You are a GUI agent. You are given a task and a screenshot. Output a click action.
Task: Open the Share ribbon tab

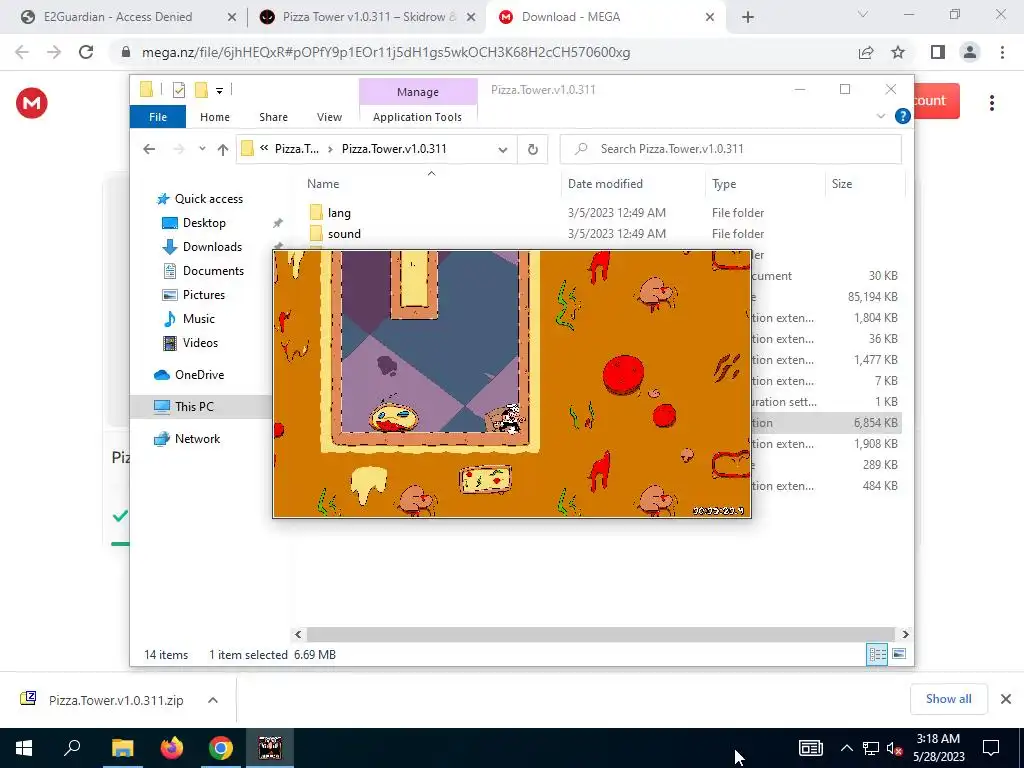[x=273, y=117]
